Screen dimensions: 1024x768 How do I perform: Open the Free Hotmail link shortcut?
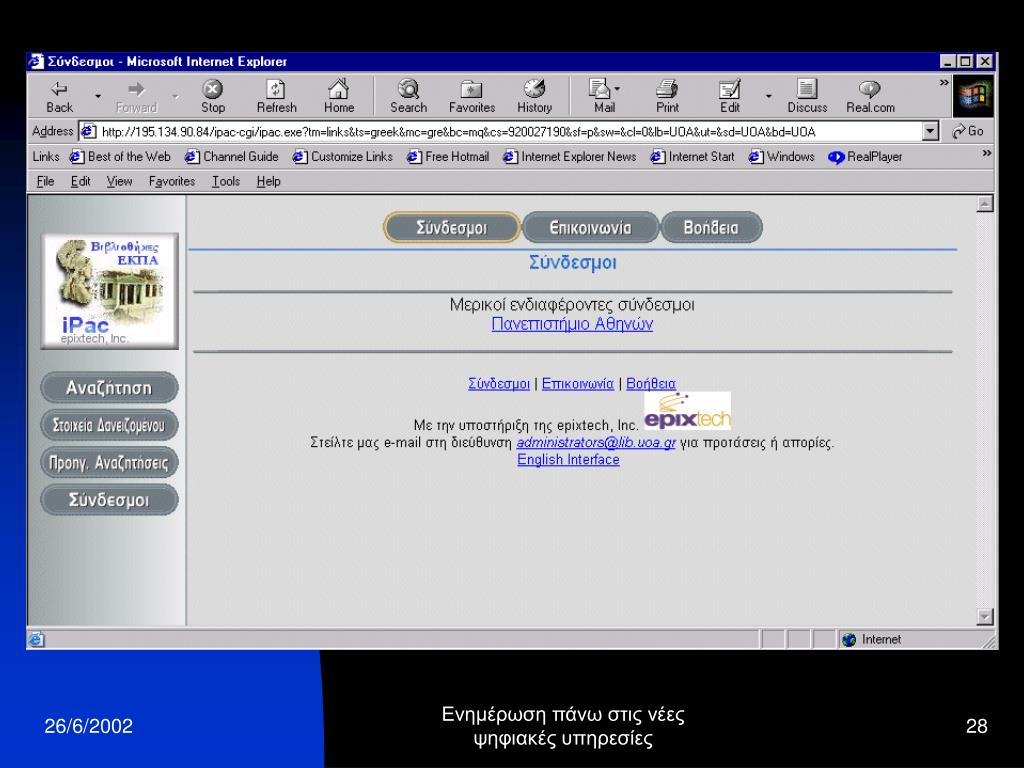point(448,157)
